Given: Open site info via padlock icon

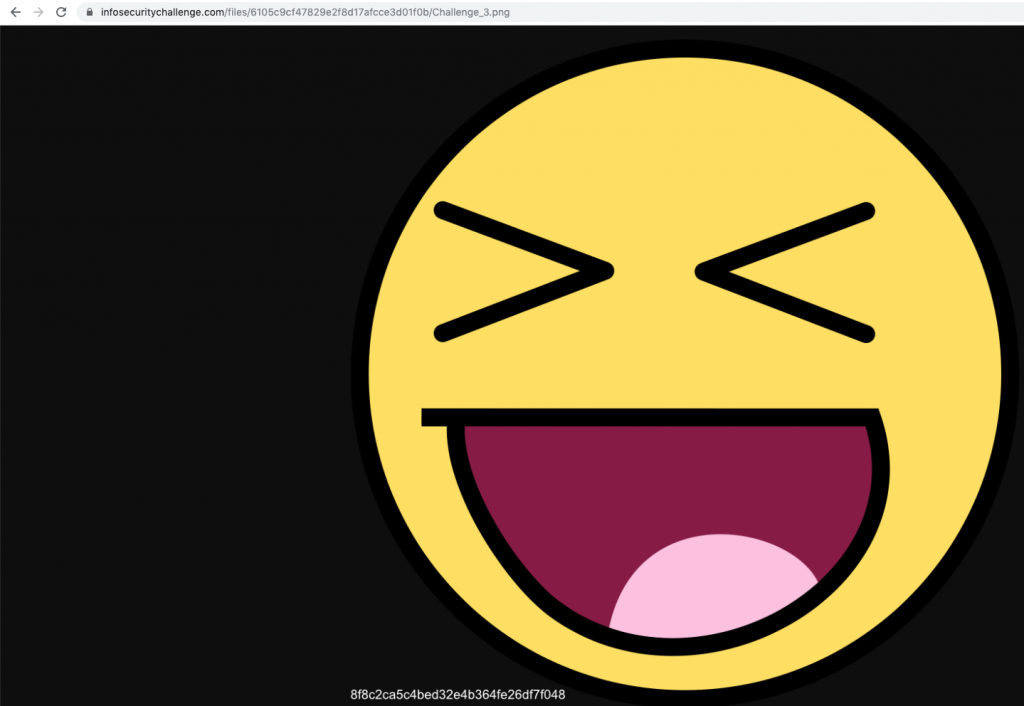Looking at the screenshot, I should pos(89,12).
